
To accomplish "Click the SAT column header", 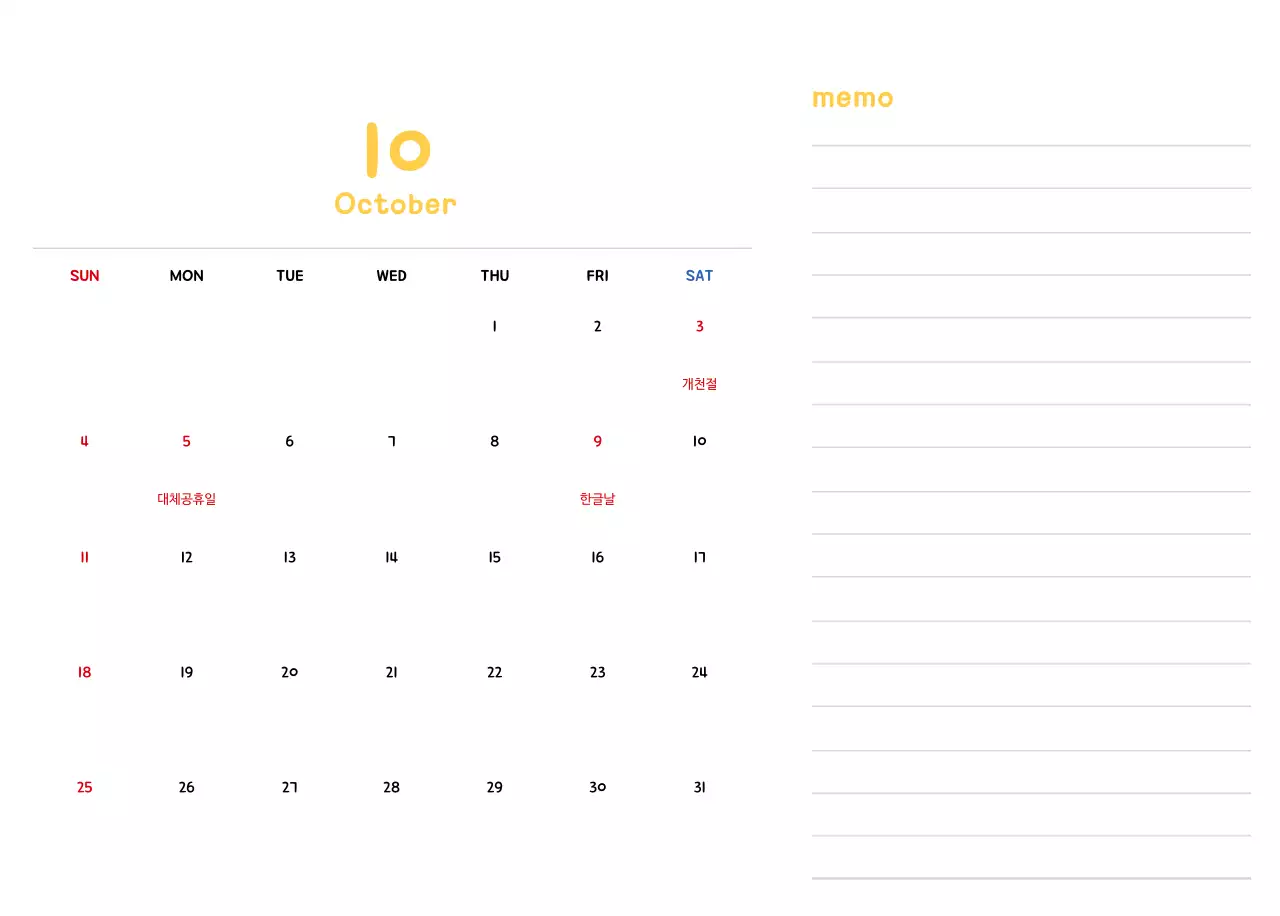I will click(x=699, y=276).
